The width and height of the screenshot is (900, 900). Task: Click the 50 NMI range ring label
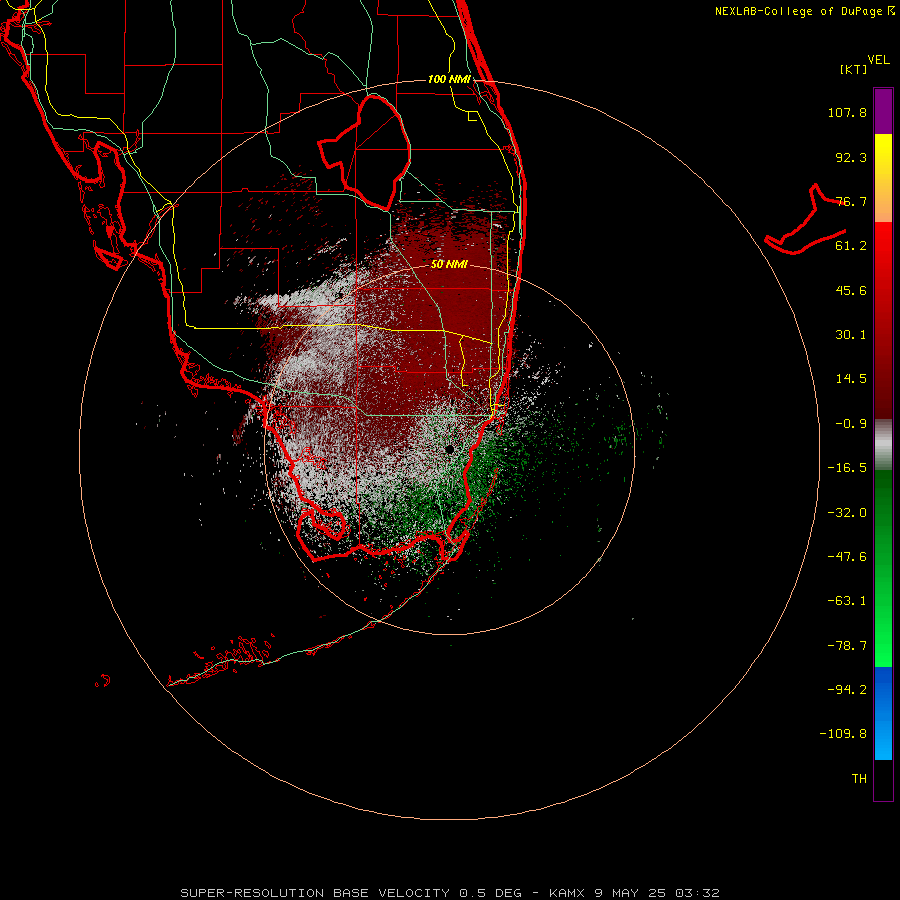pyautogui.click(x=449, y=265)
